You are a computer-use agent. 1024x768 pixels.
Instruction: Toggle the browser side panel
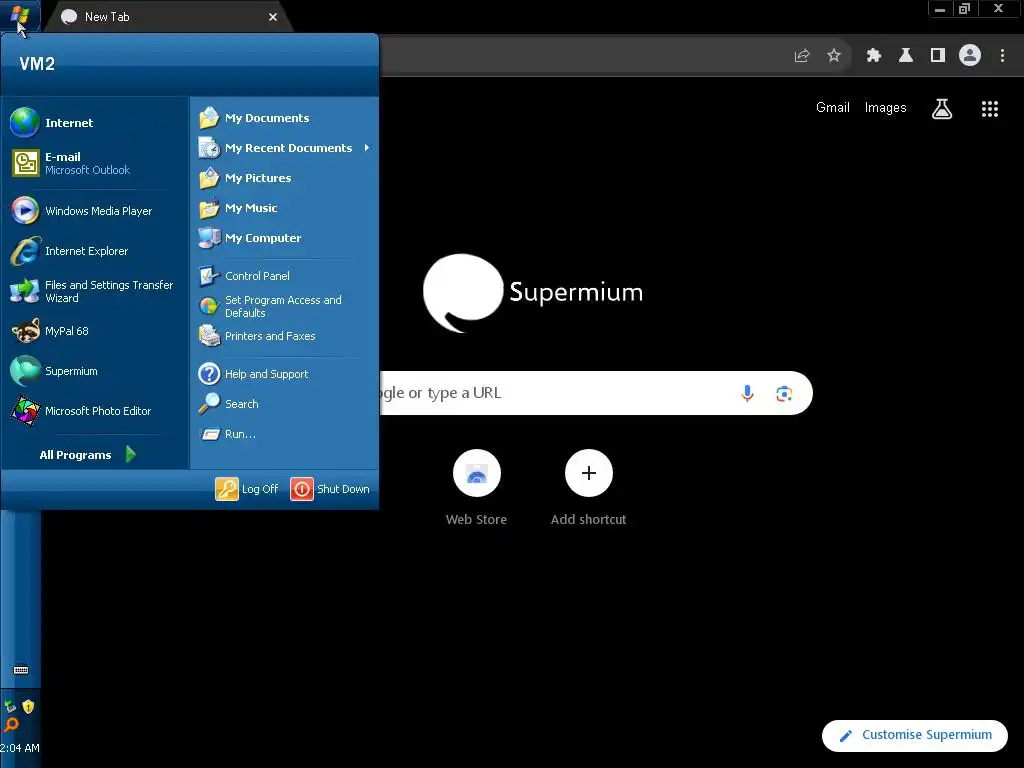tap(938, 56)
